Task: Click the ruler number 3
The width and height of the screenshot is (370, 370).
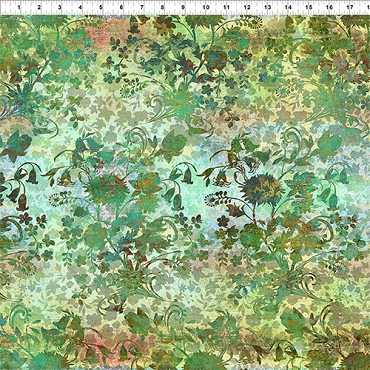Action: click(60, 7)
